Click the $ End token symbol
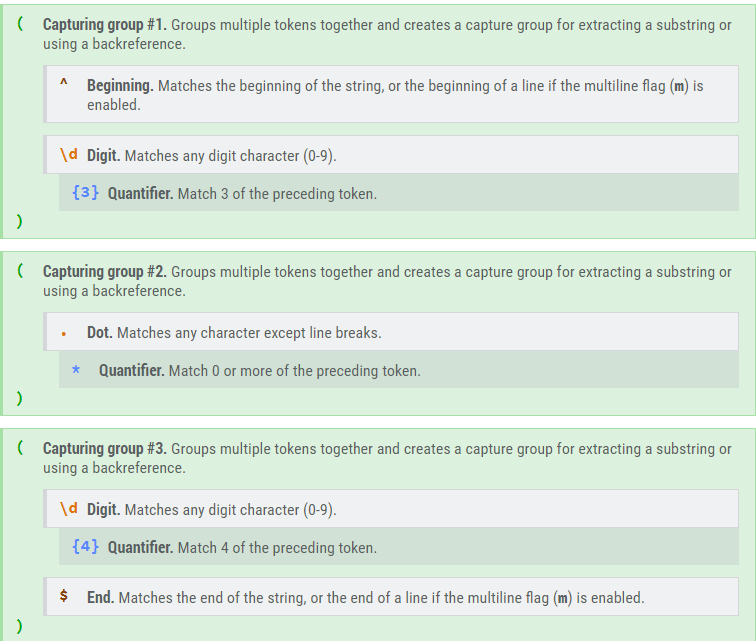Viewport: 756px width, 641px height. point(64,596)
